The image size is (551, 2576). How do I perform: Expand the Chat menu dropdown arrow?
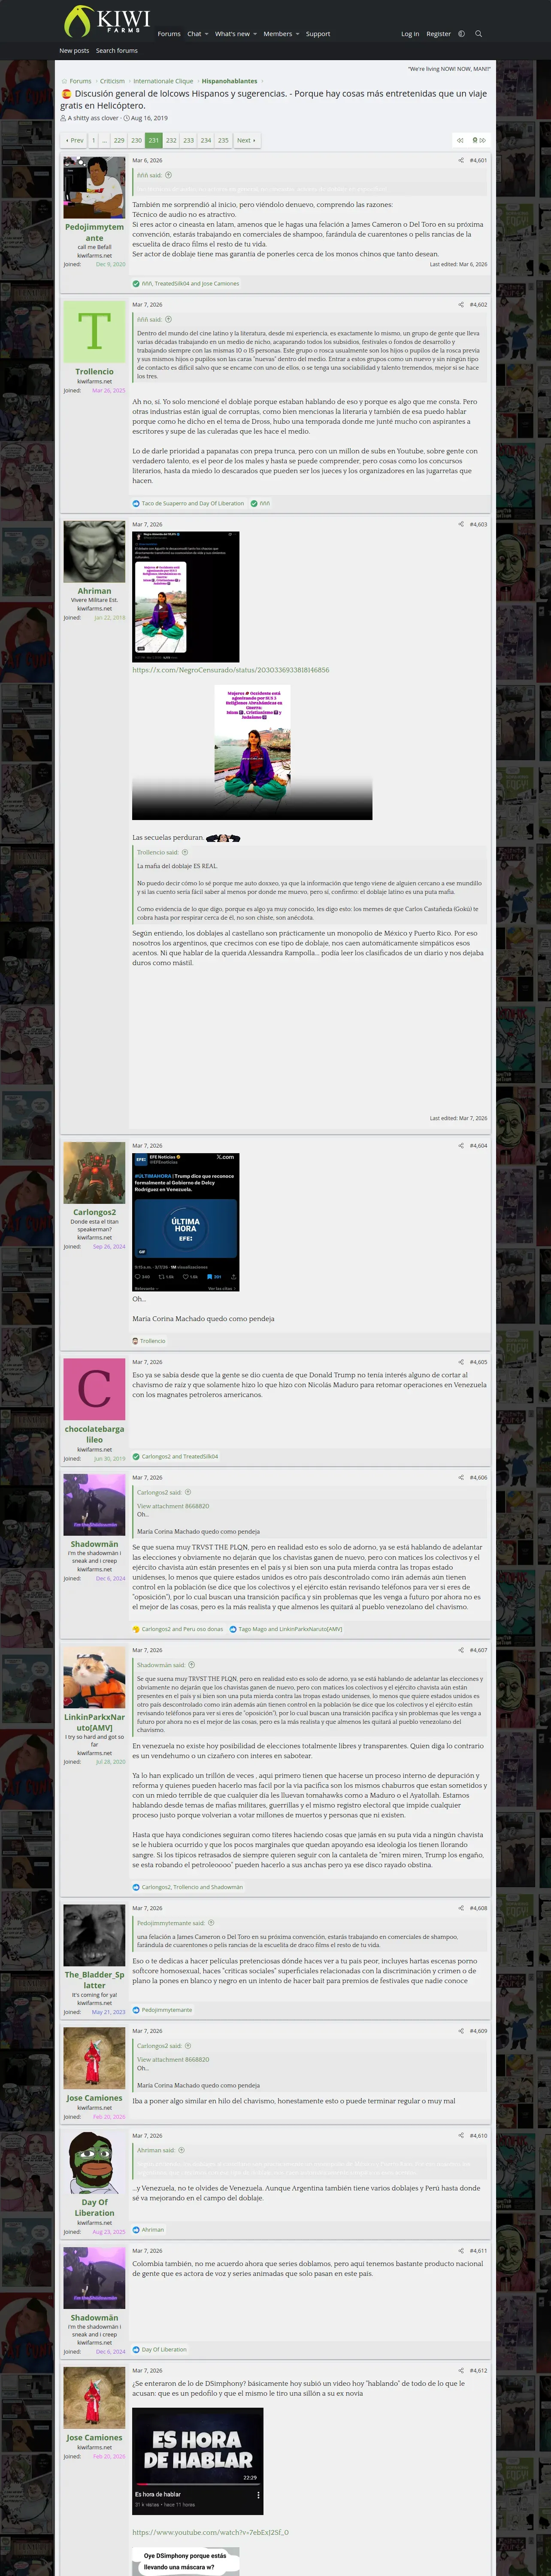tap(206, 34)
